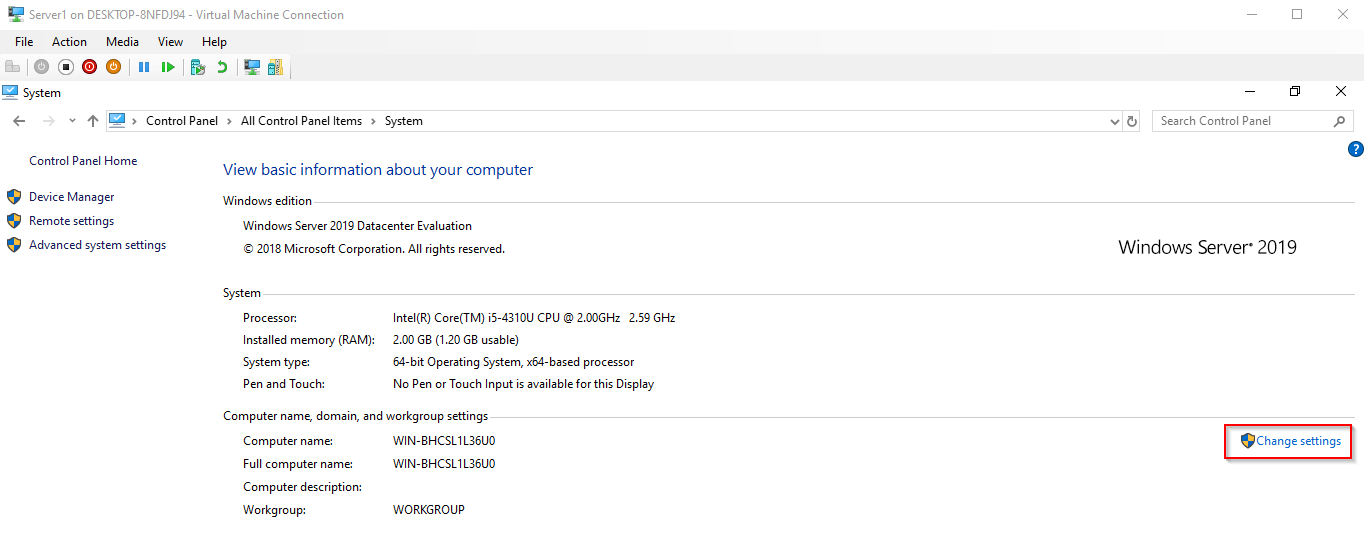Image resolution: width=1364 pixels, height=536 pixels.
Task: Open Control Panel Home
Action: pos(83,161)
